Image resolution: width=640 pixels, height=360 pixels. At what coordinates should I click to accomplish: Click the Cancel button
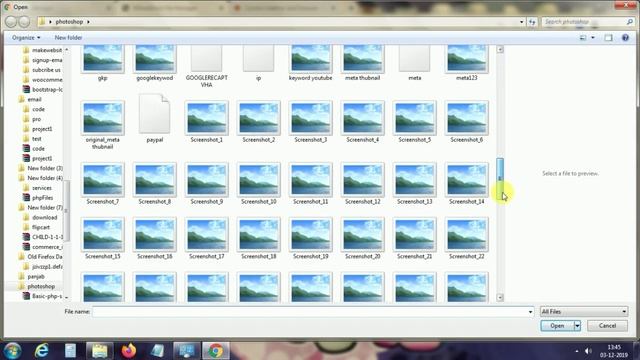click(607, 326)
